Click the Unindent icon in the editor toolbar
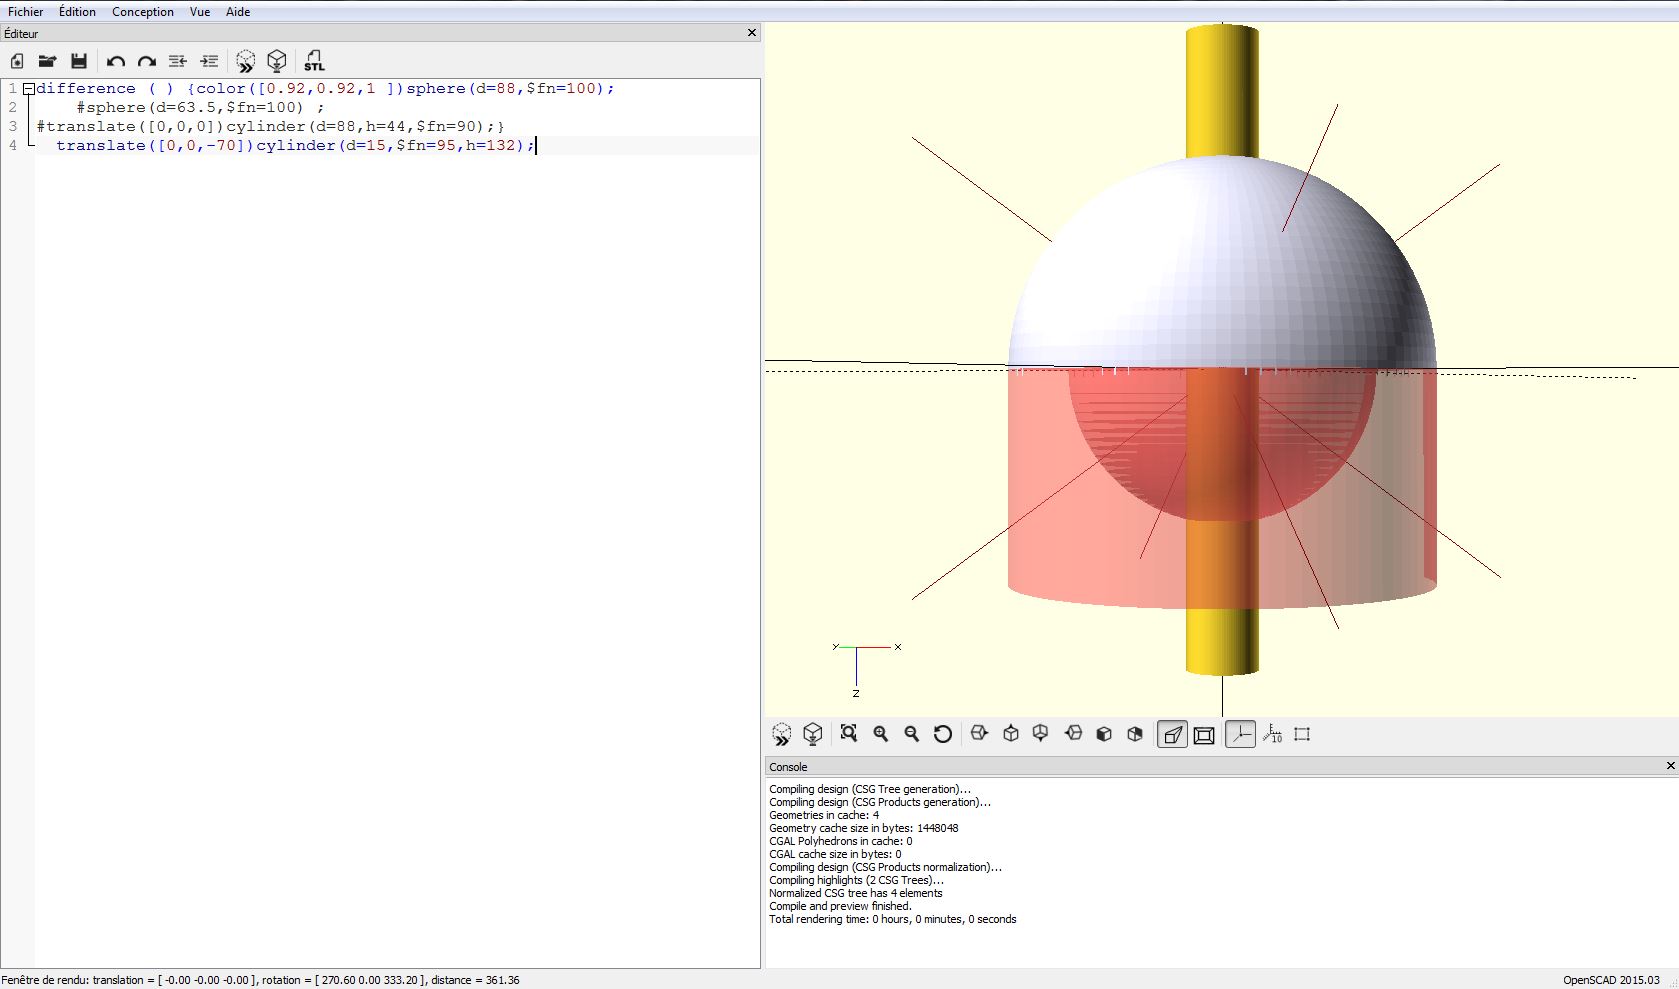Screen dimensions: 1679x989 click(177, 61)
